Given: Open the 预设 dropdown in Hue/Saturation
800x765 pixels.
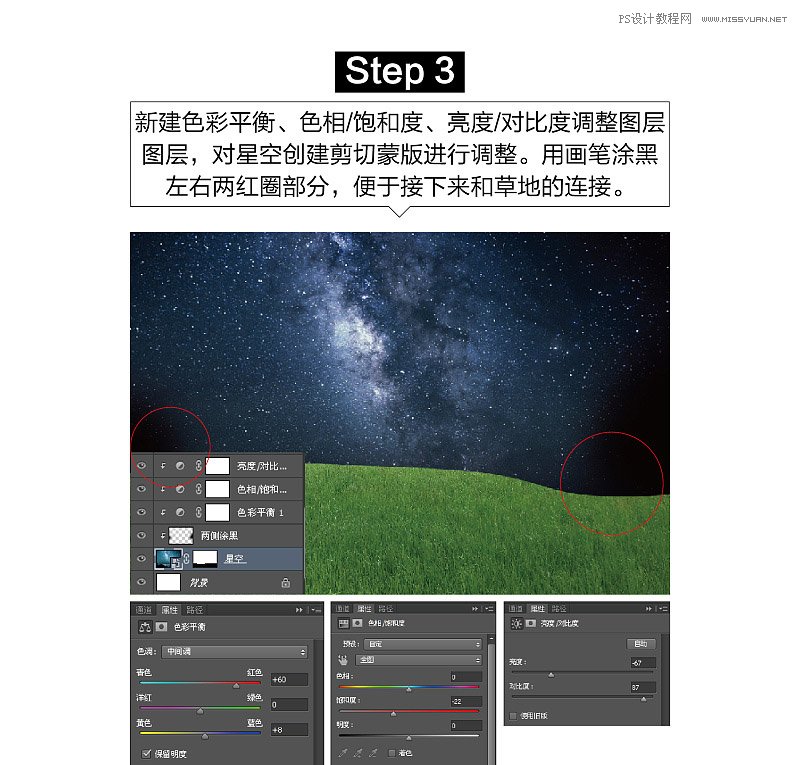Looking at the screenshot, I should [420, 644].
